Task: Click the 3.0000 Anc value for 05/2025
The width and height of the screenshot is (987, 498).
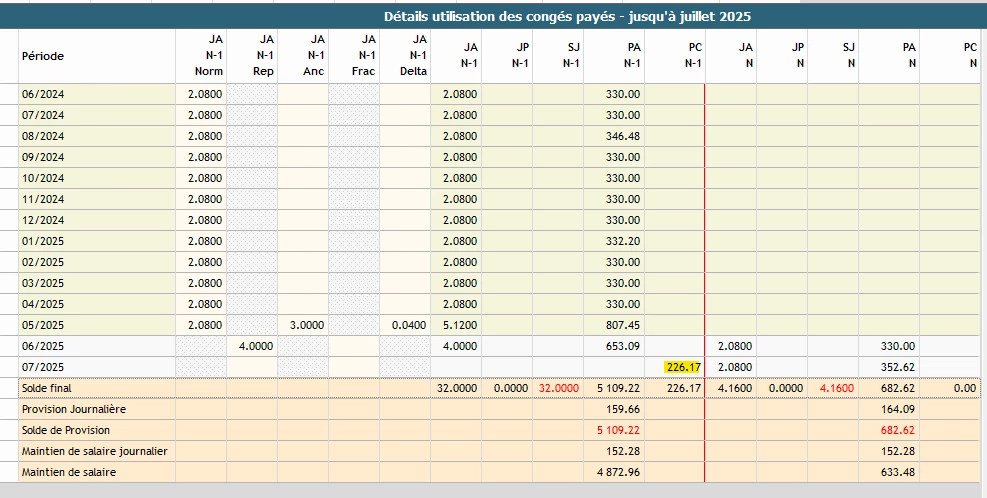Action: click(x=307, y=325)
